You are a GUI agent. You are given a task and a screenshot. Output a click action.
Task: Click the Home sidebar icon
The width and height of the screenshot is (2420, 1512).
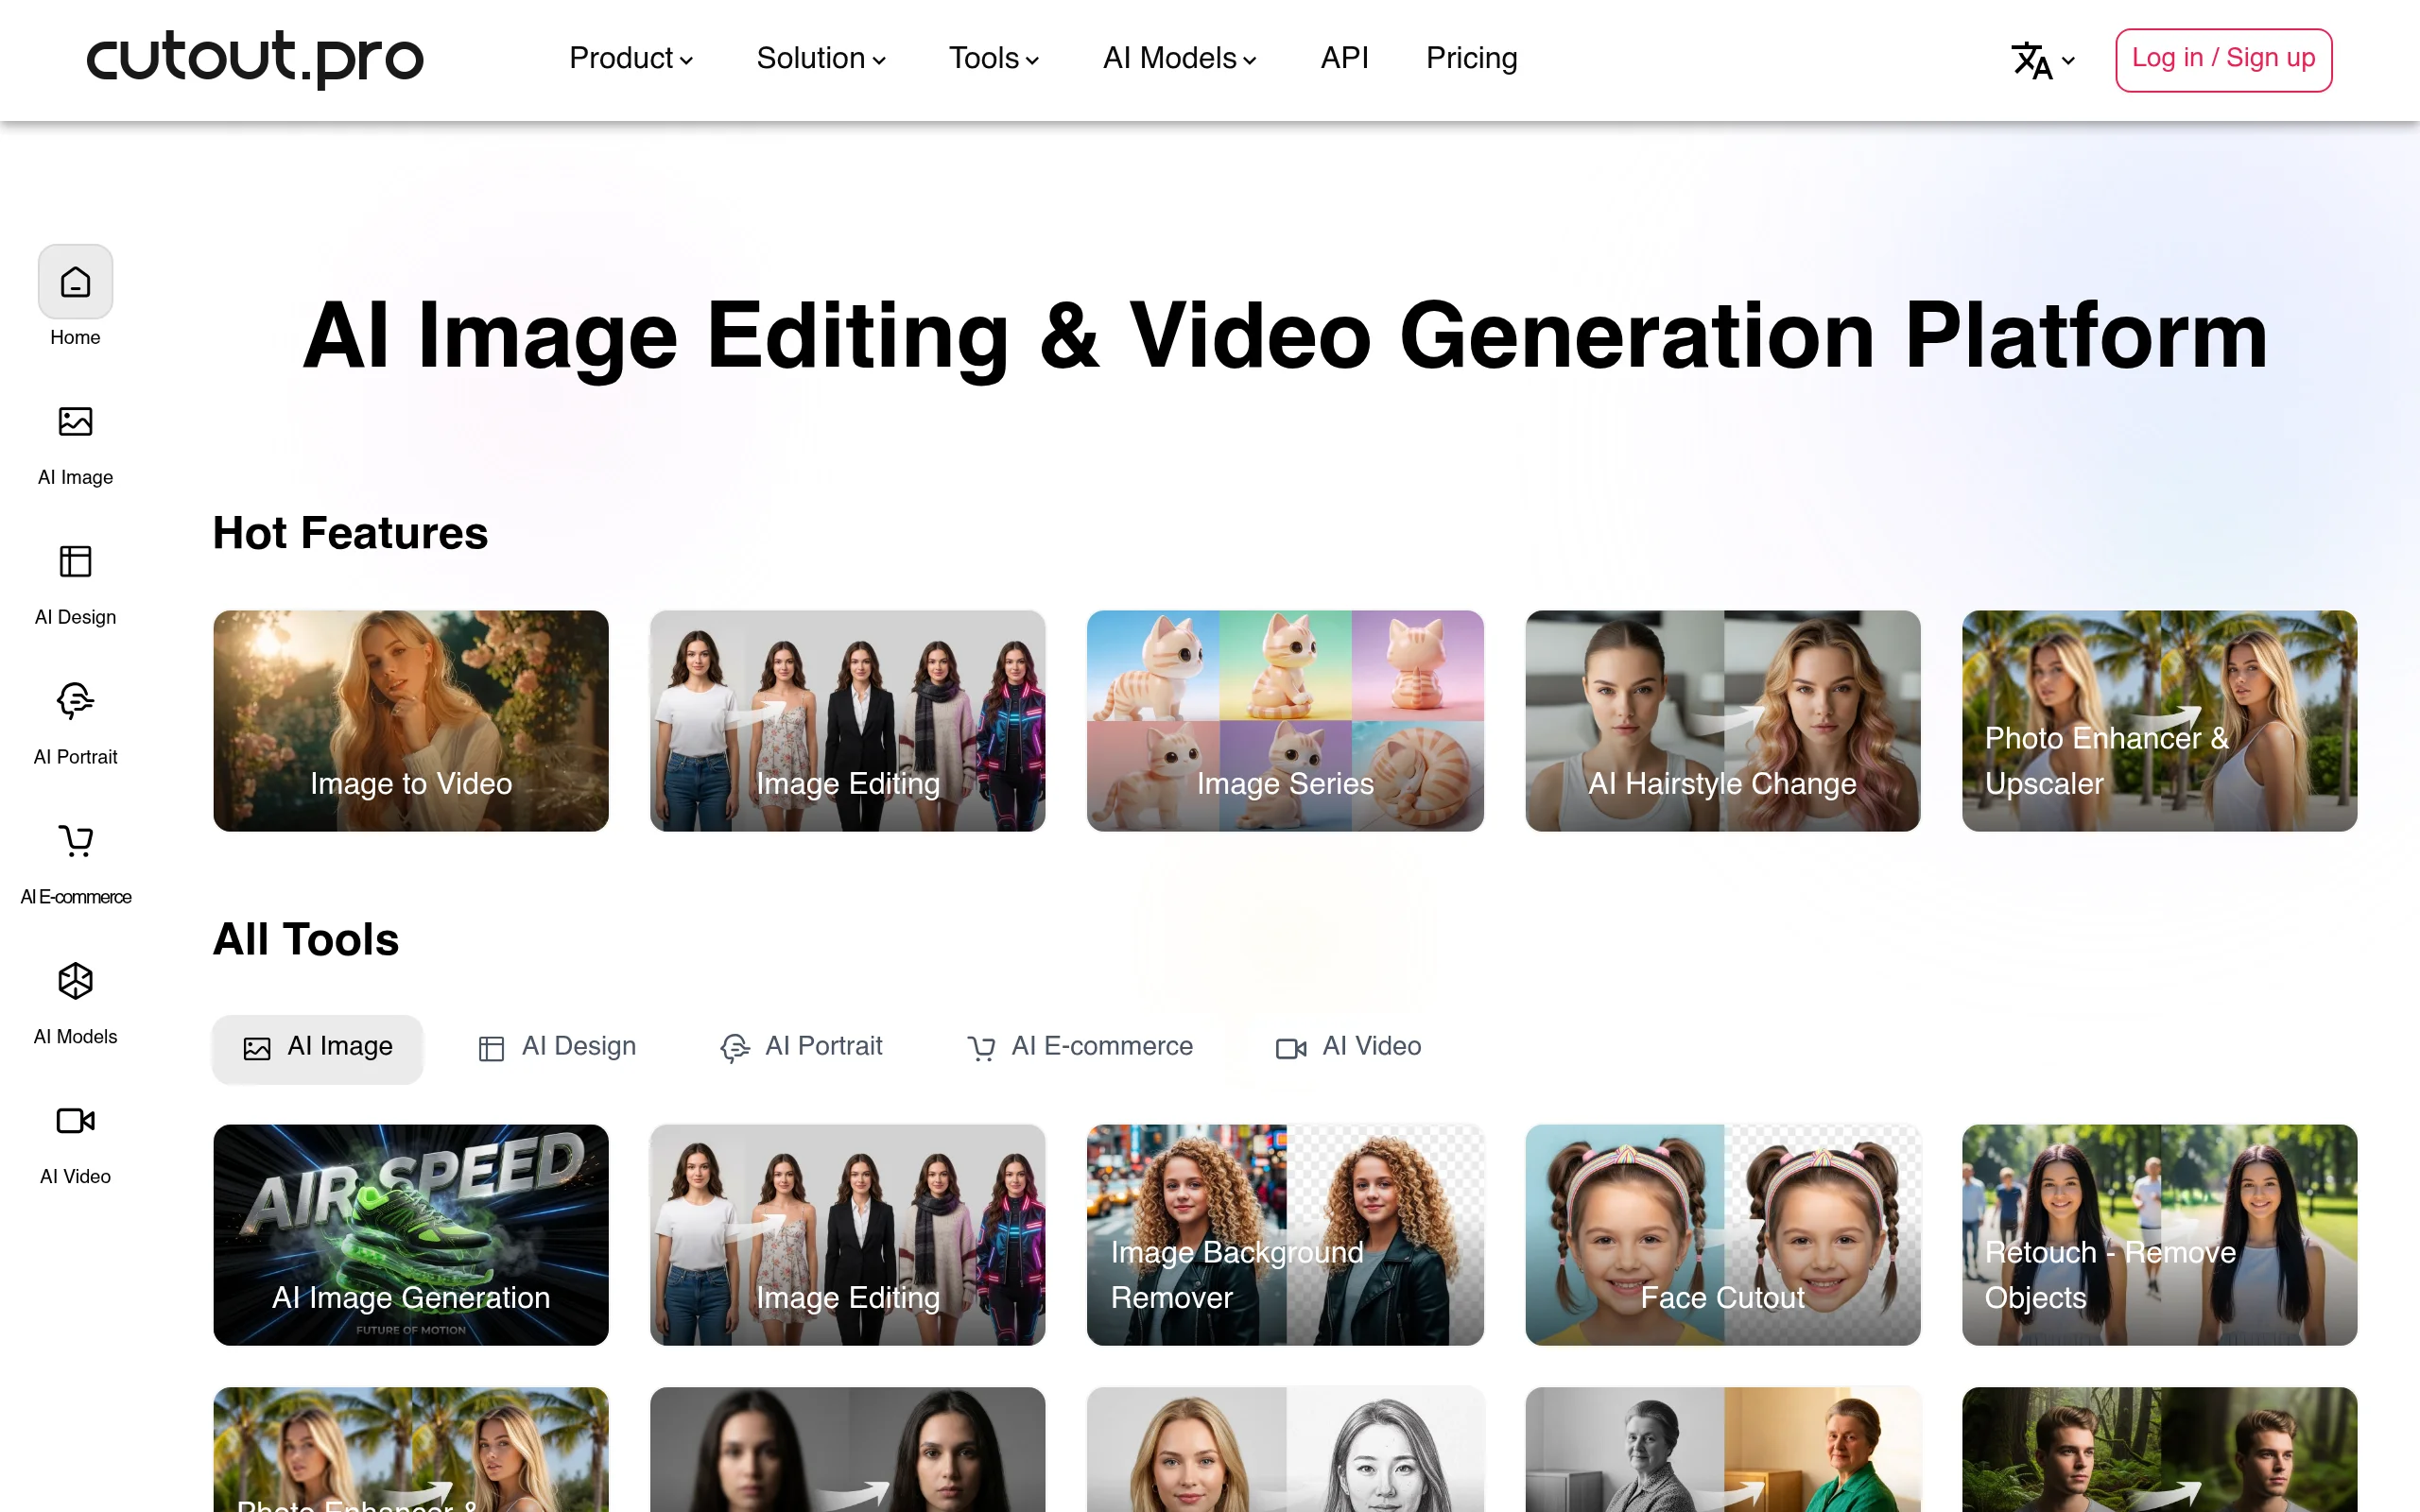(x=75, y=283)
